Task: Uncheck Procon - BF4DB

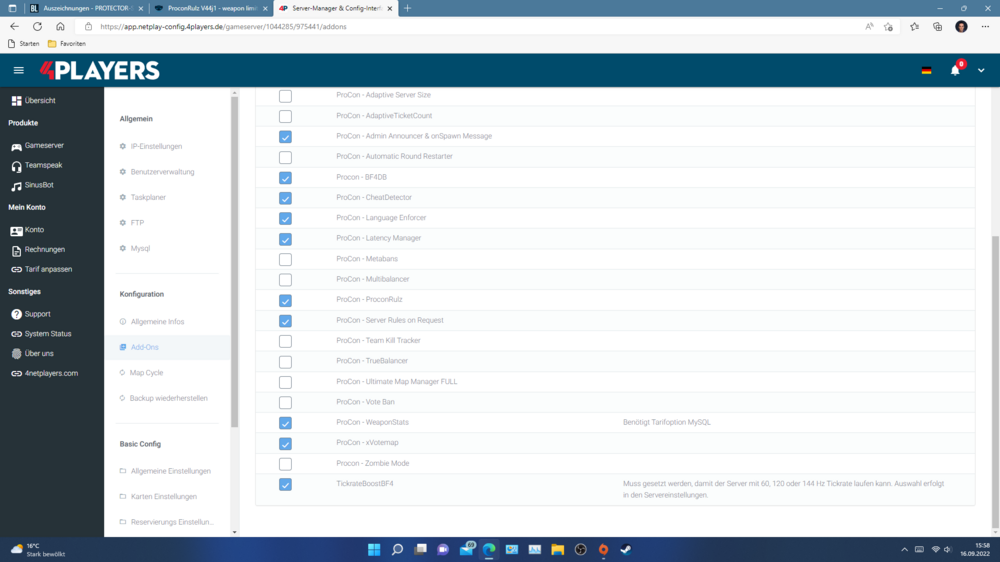Action: coord(285,177)
